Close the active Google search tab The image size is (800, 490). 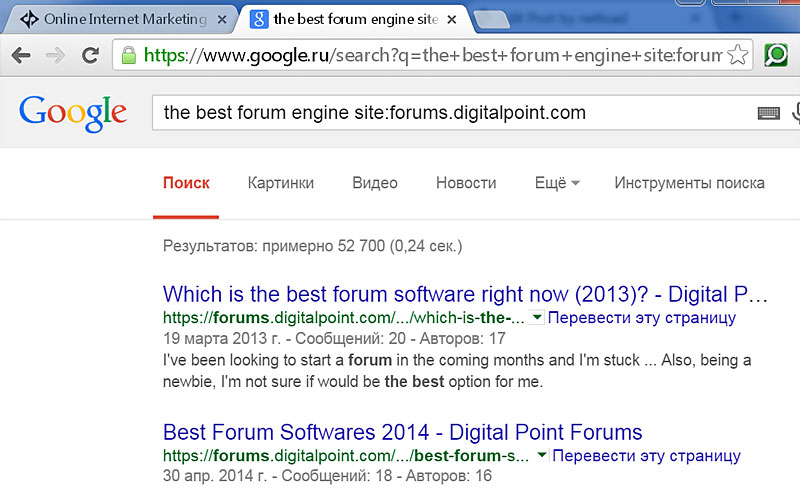tap(451, 20)
